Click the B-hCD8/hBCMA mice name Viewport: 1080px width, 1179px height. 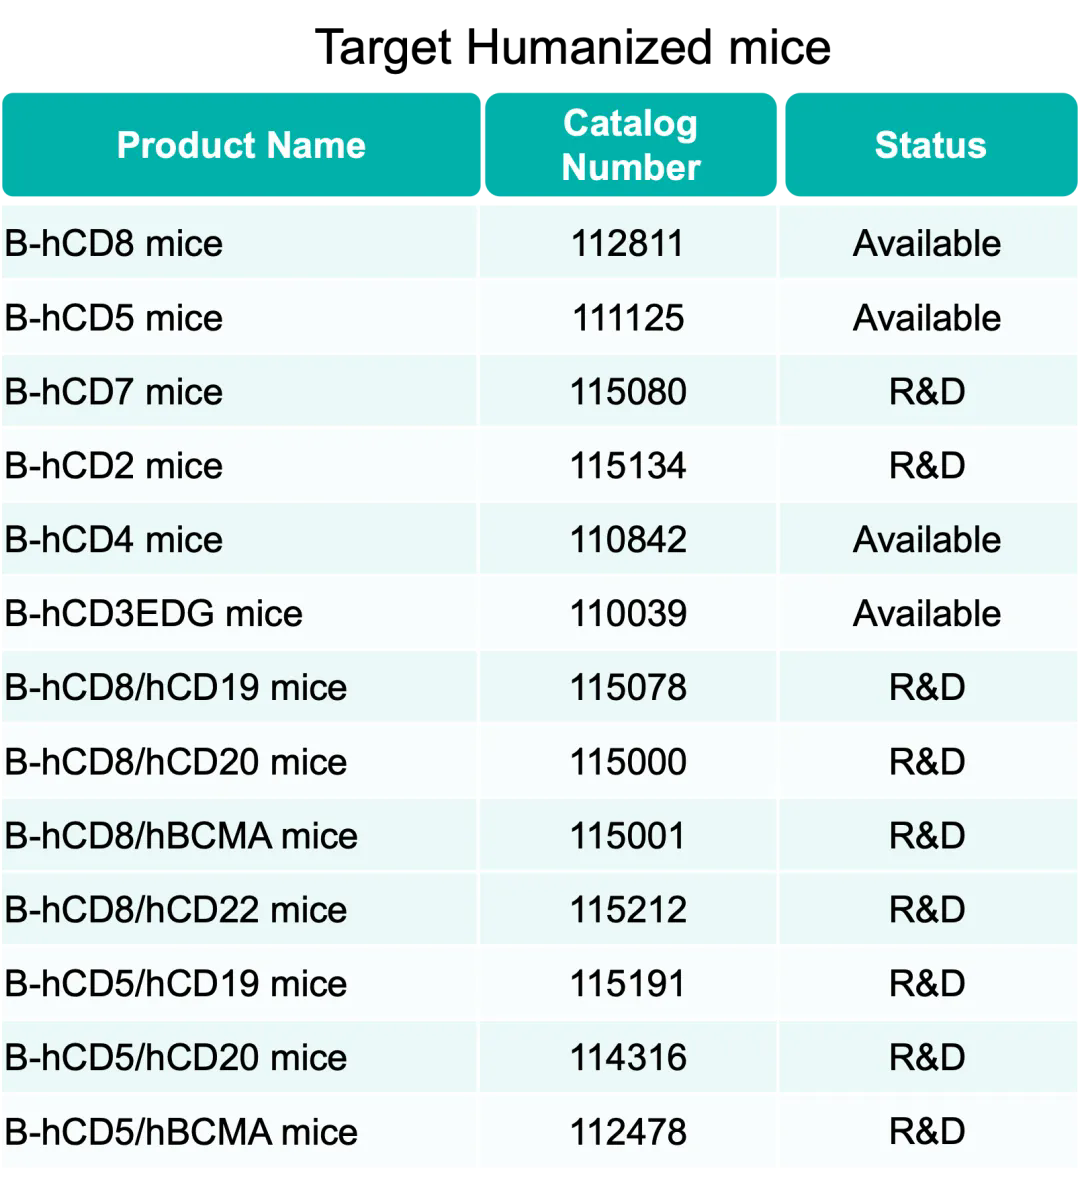(181, 835)
